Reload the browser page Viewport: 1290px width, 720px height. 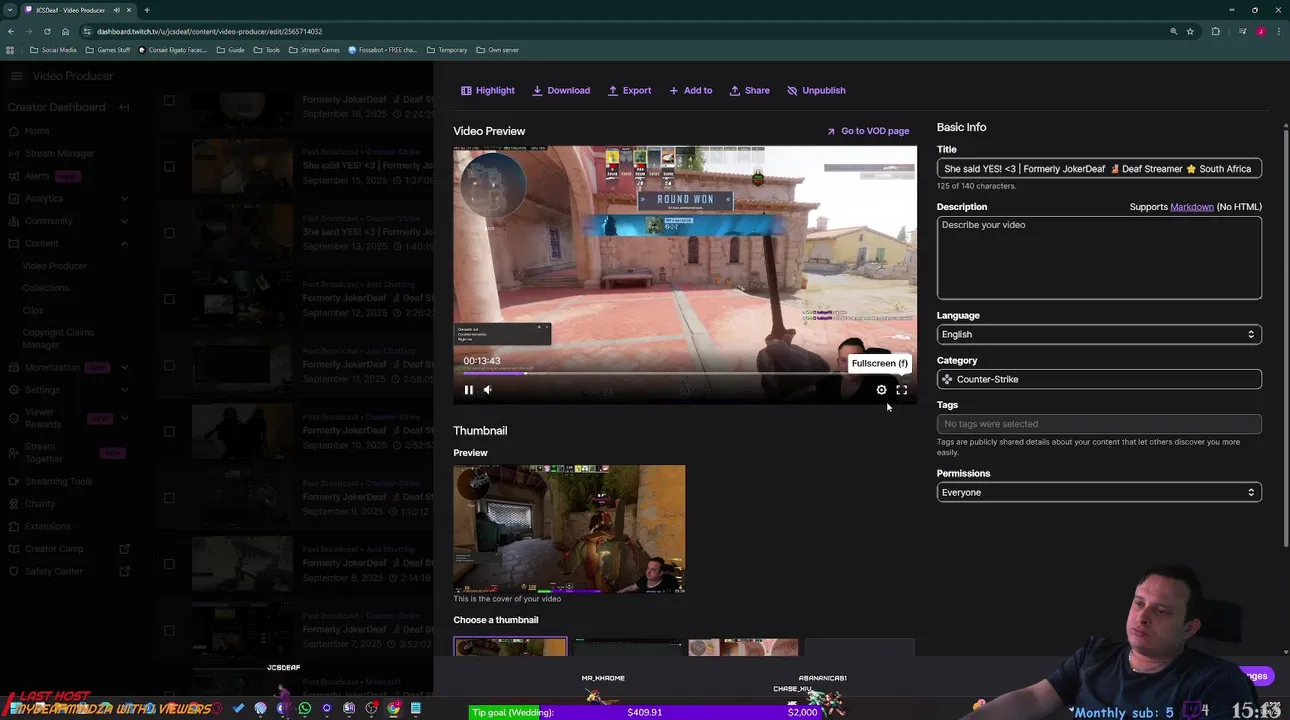(47, 31)
